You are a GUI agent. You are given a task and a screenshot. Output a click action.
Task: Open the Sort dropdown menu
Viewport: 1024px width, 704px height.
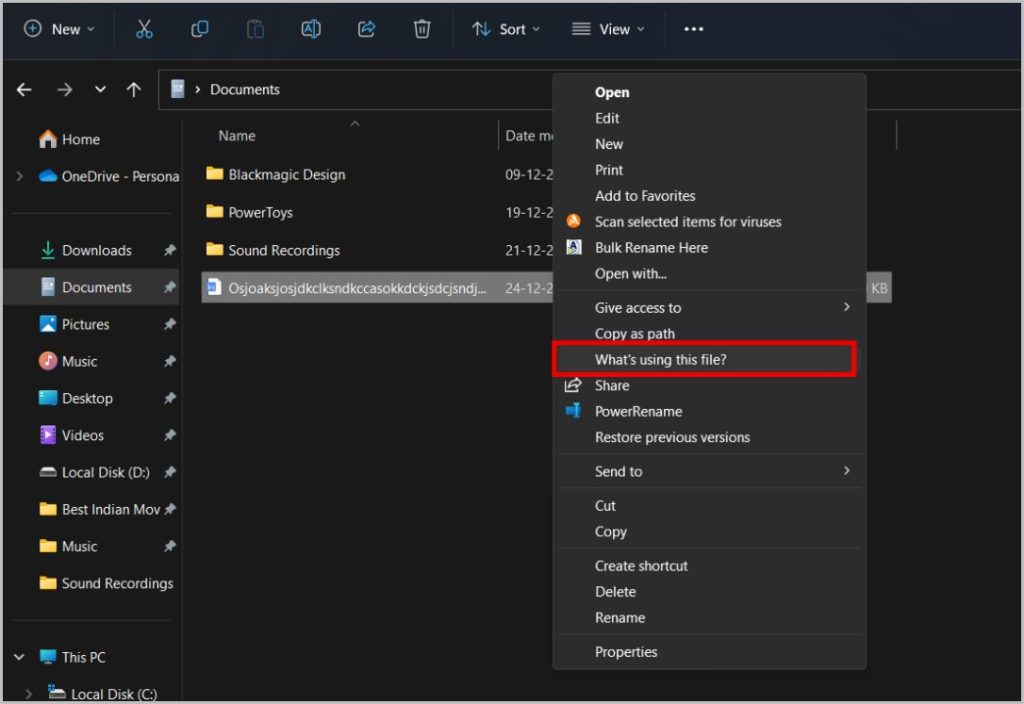pyautogui.click(x=505, y=29)
